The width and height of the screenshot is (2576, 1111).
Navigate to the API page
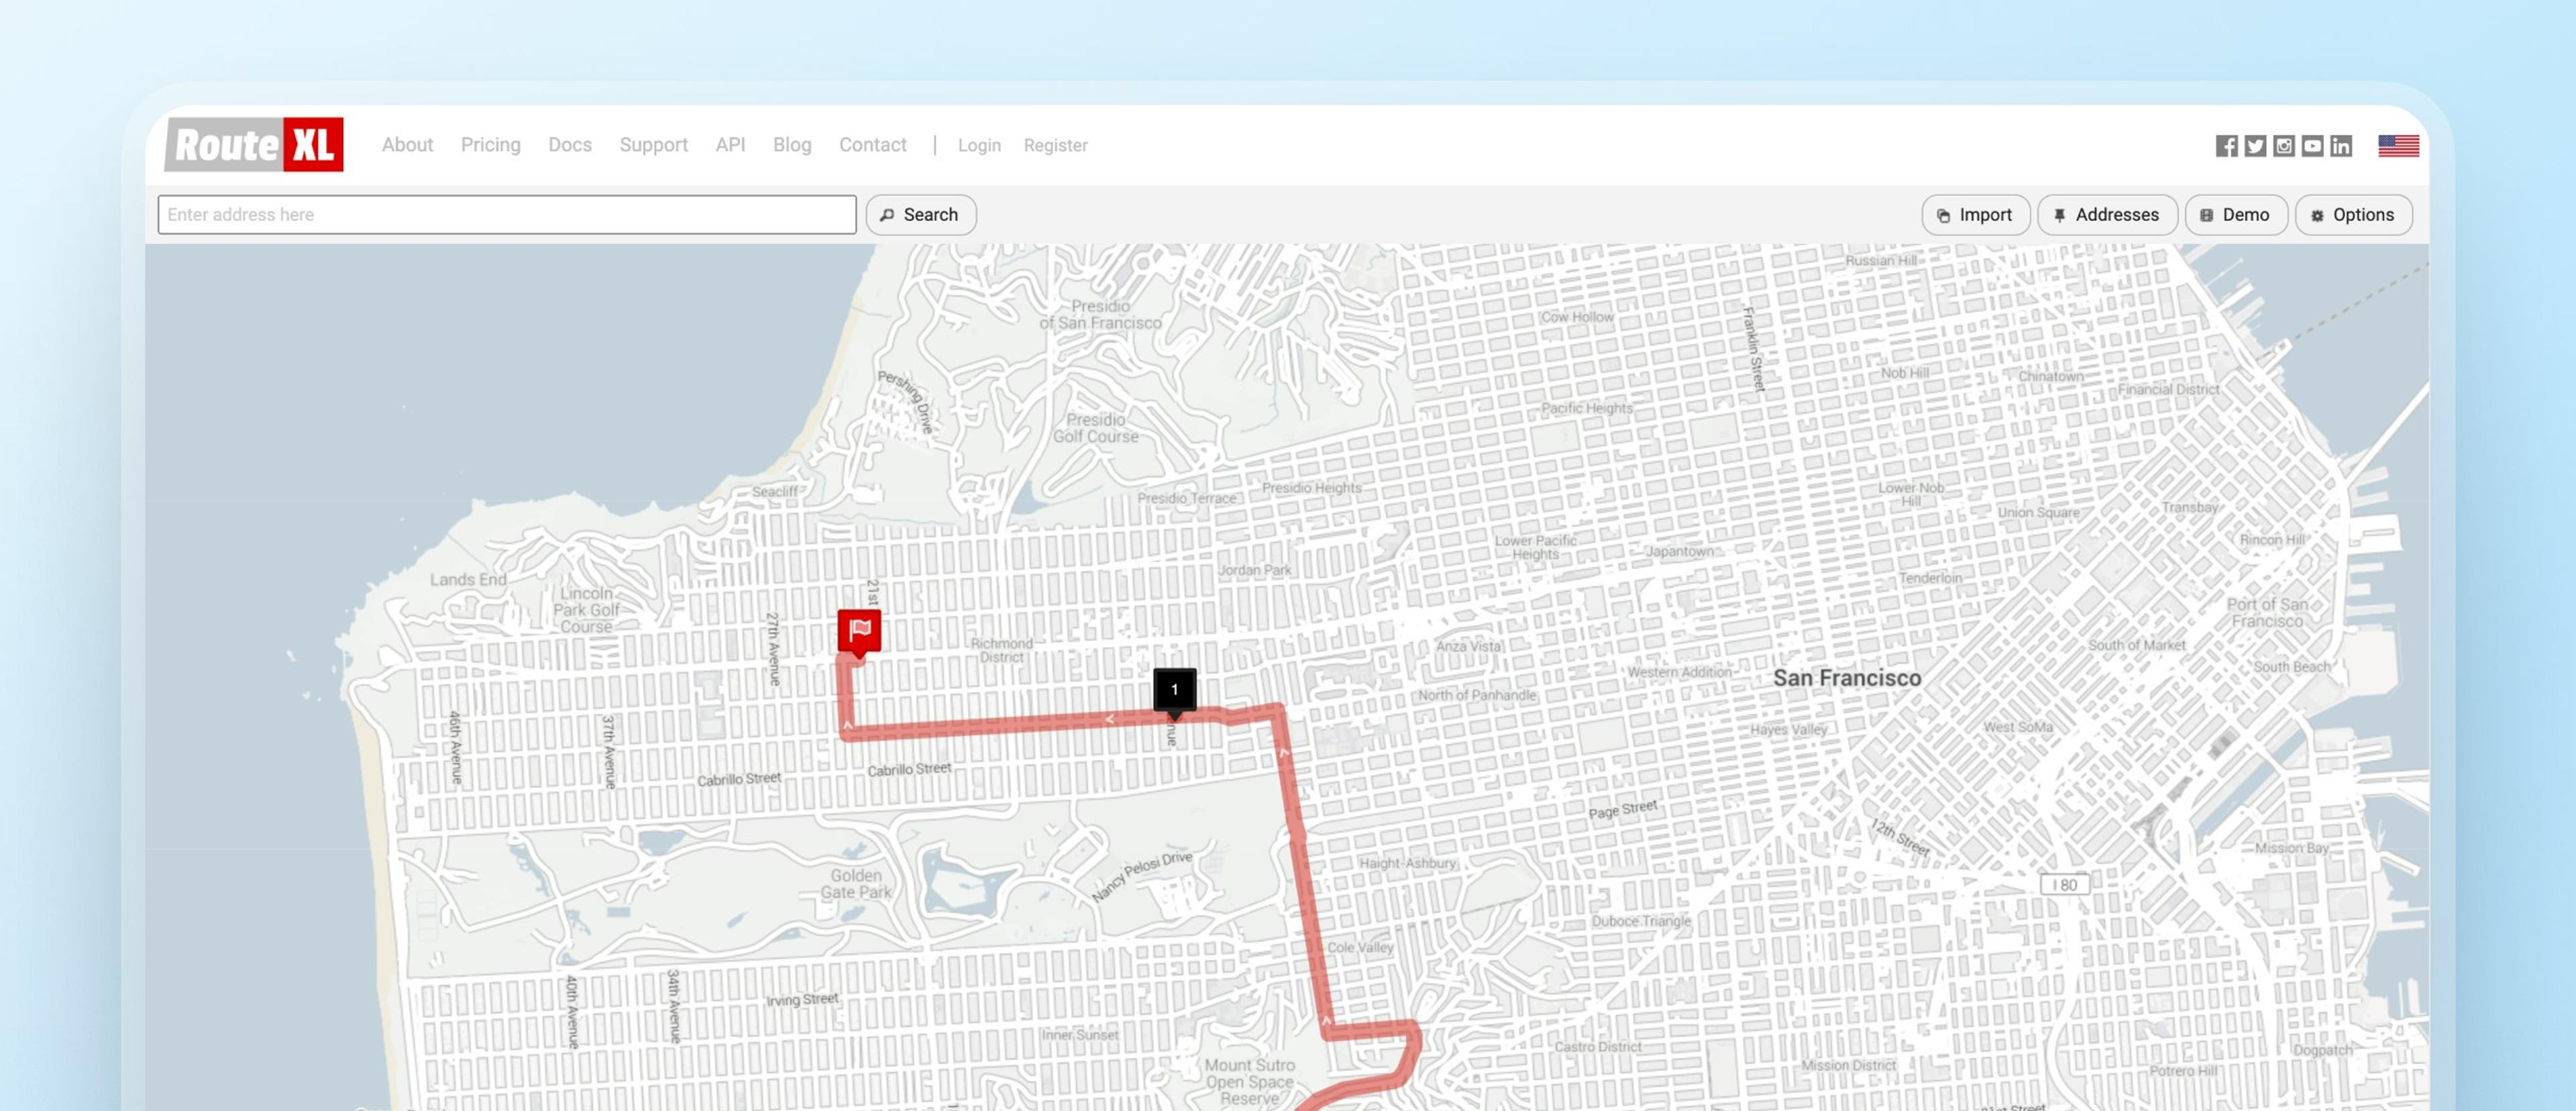730,145
